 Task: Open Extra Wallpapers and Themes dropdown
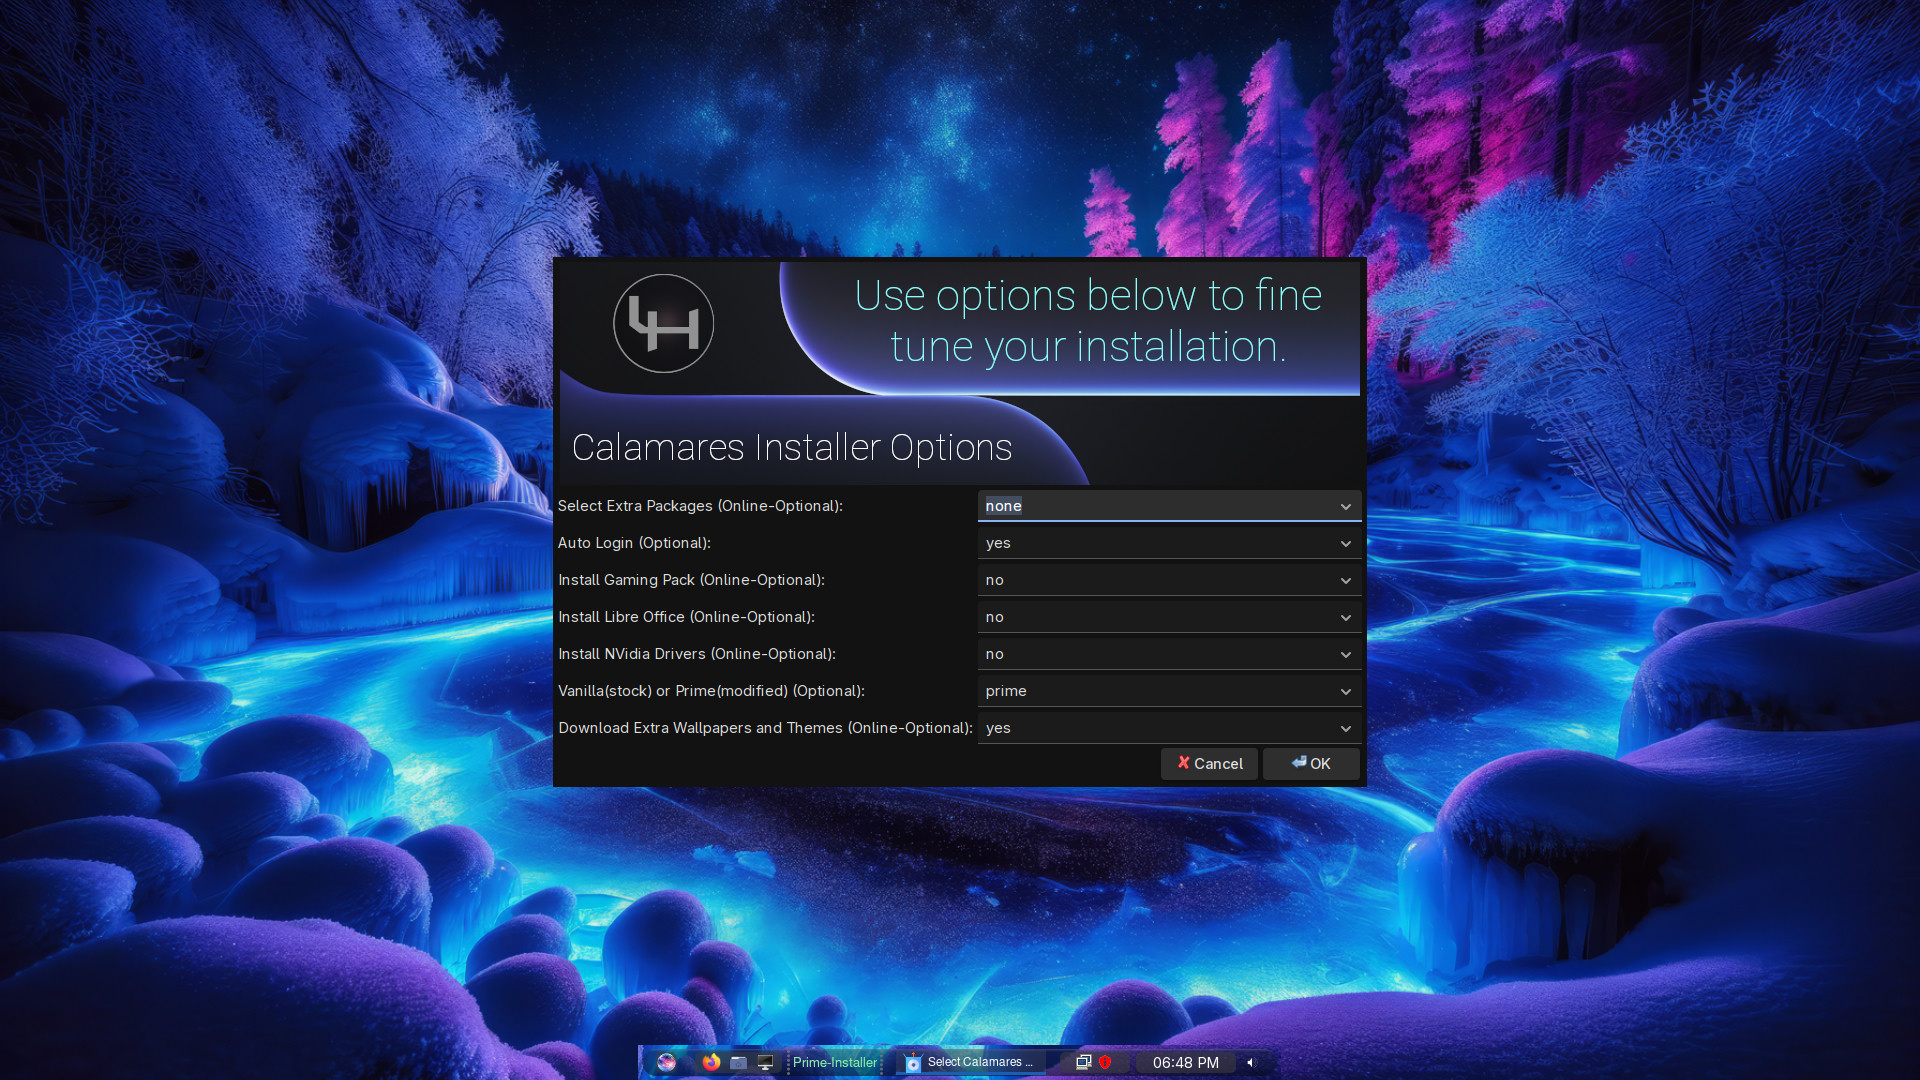coord(1168,728)
